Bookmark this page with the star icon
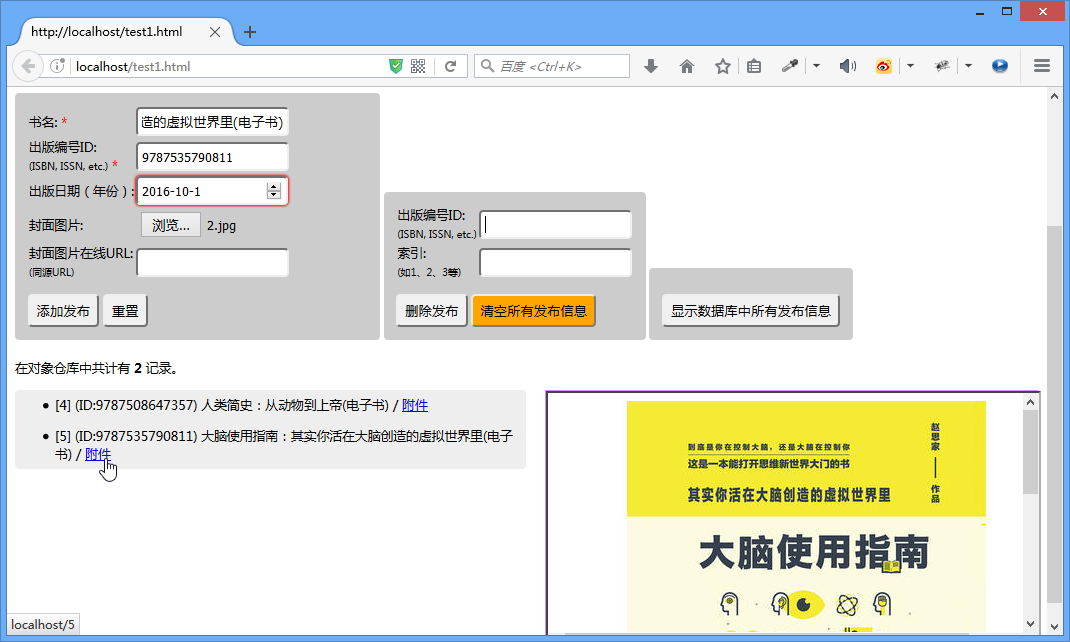Viewport: 1070px width, 642px height. [x=723, y=66]
